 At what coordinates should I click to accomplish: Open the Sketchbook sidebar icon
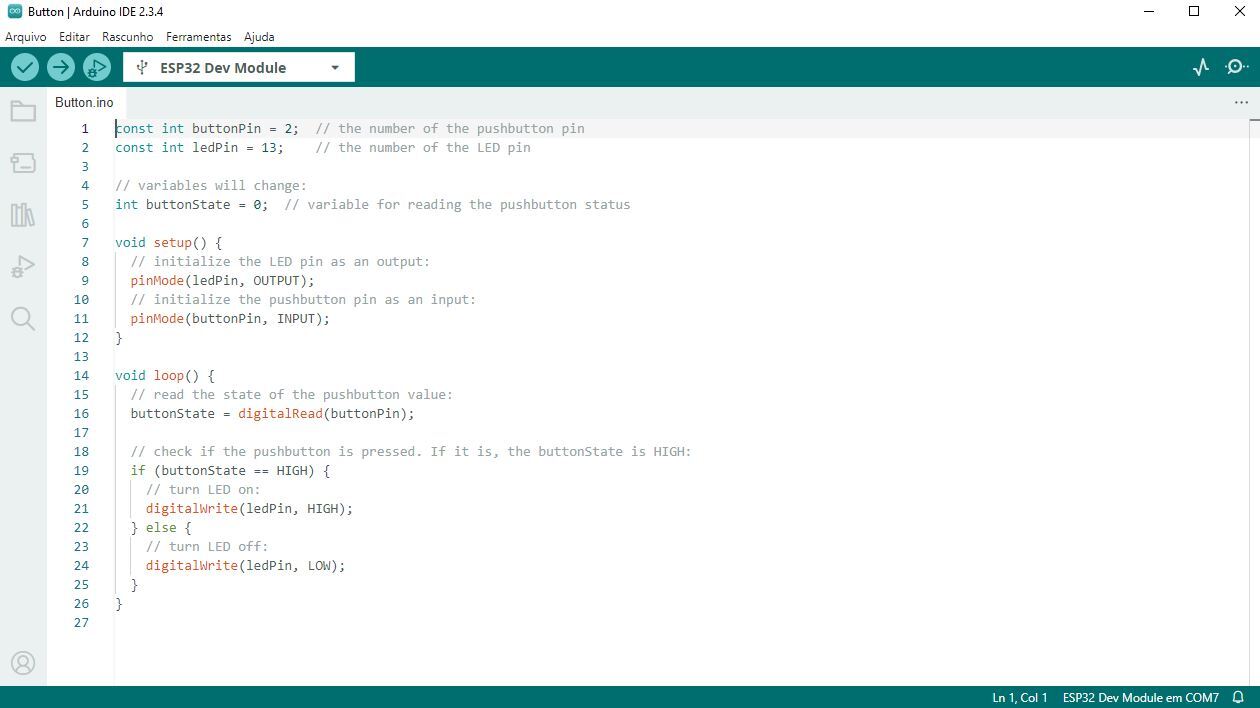22,111
